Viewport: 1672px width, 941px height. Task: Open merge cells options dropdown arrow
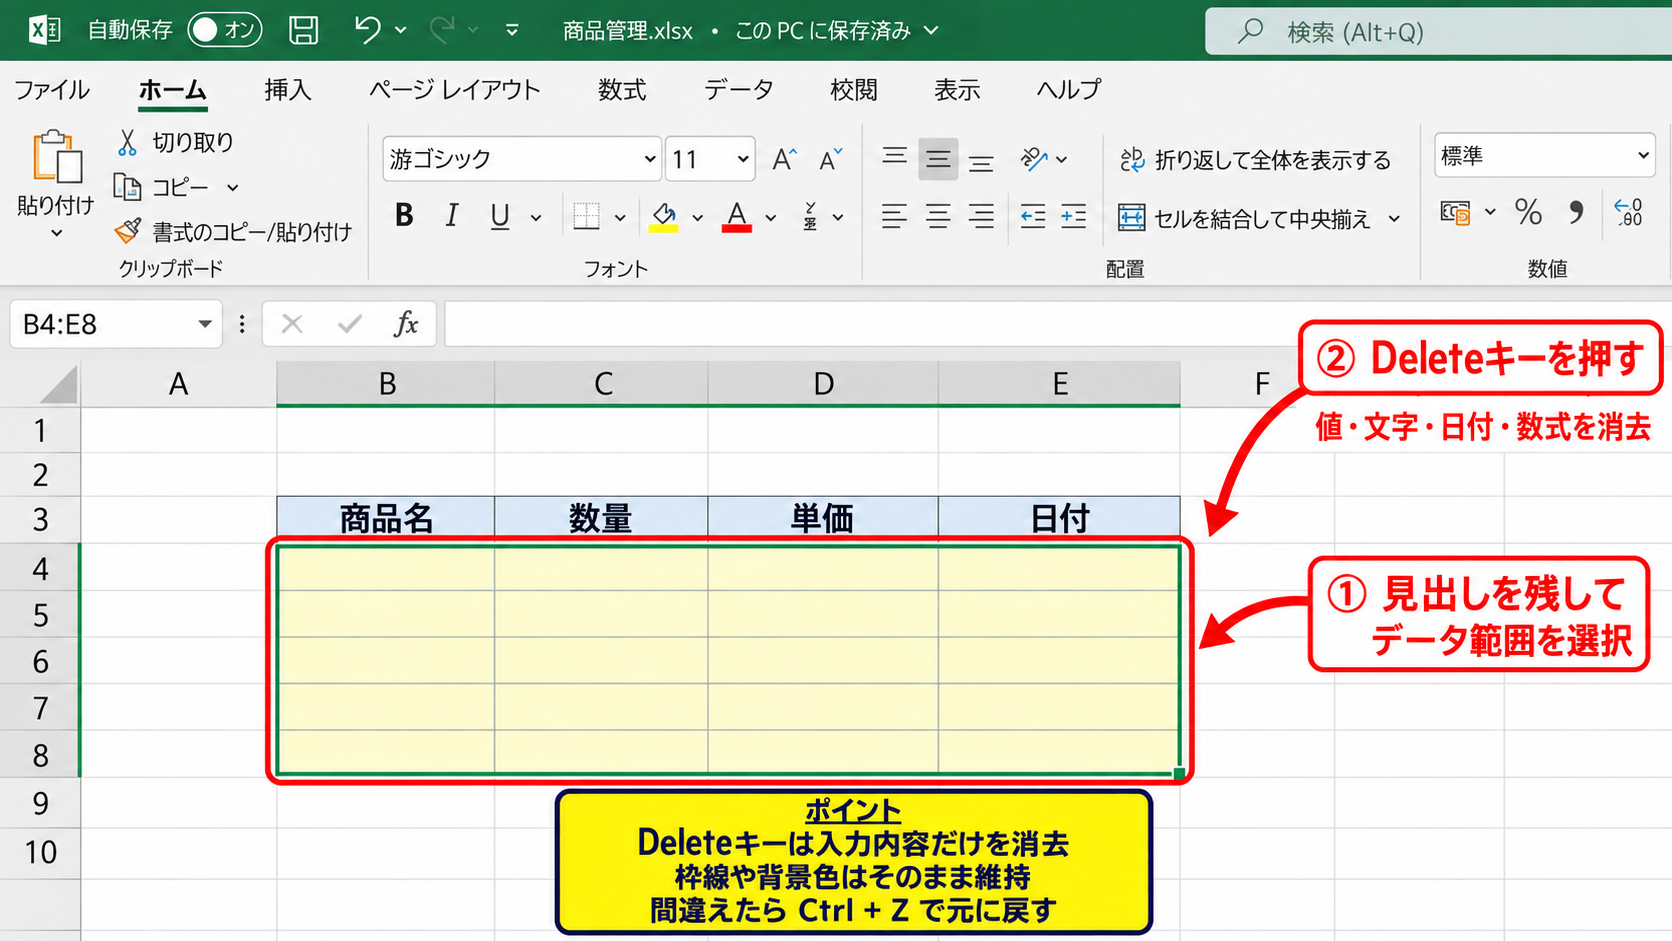1395,218
